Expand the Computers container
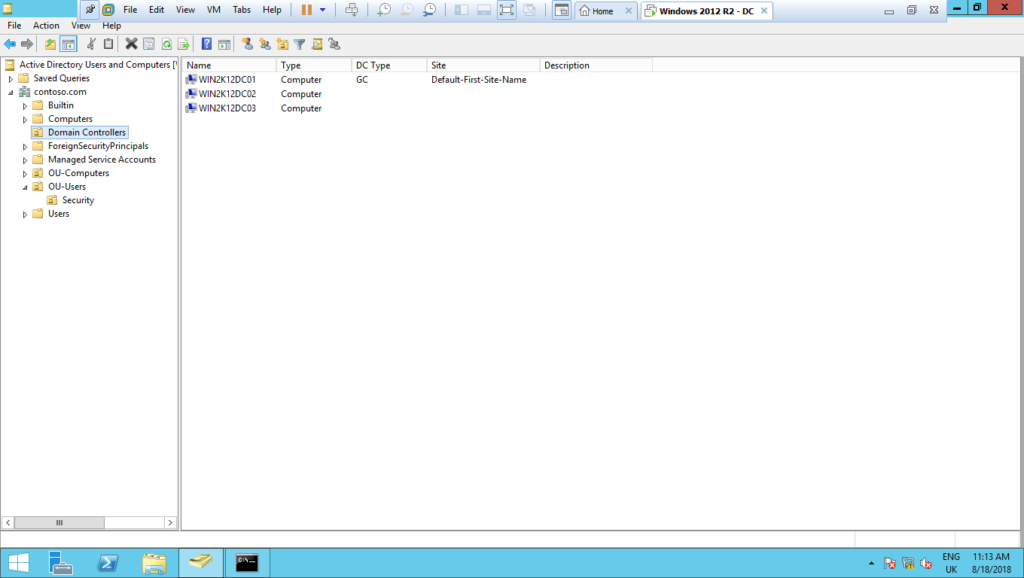This screenshot has height=578, width=1024. (25, 120)
